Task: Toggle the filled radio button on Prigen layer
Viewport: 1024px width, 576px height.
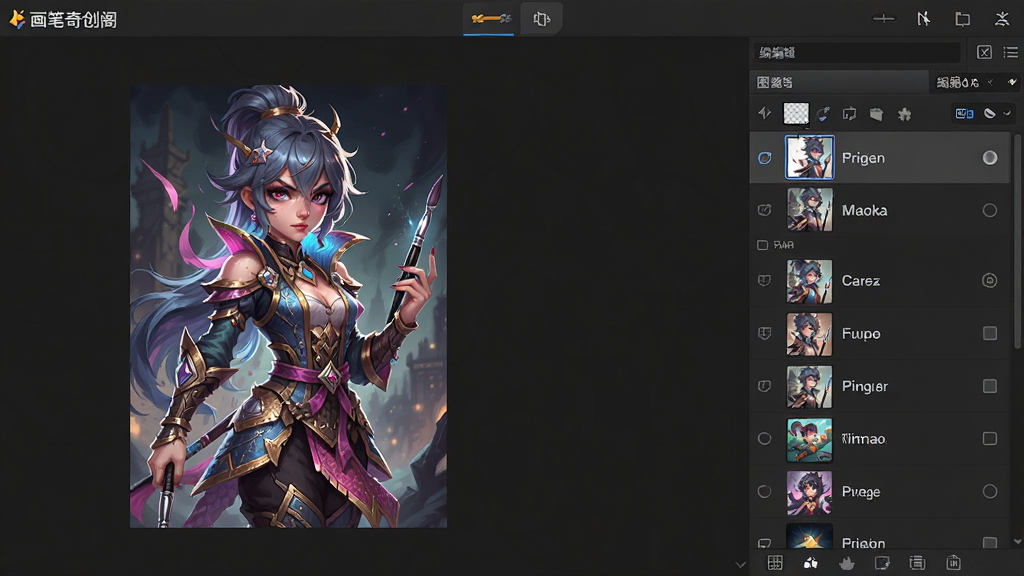Action: click(x=990, y=157)
